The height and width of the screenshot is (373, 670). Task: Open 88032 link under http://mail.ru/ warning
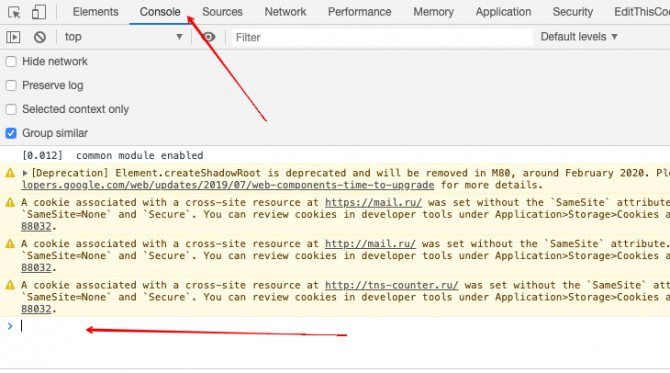pyautogui.click(x=36, y=268)
